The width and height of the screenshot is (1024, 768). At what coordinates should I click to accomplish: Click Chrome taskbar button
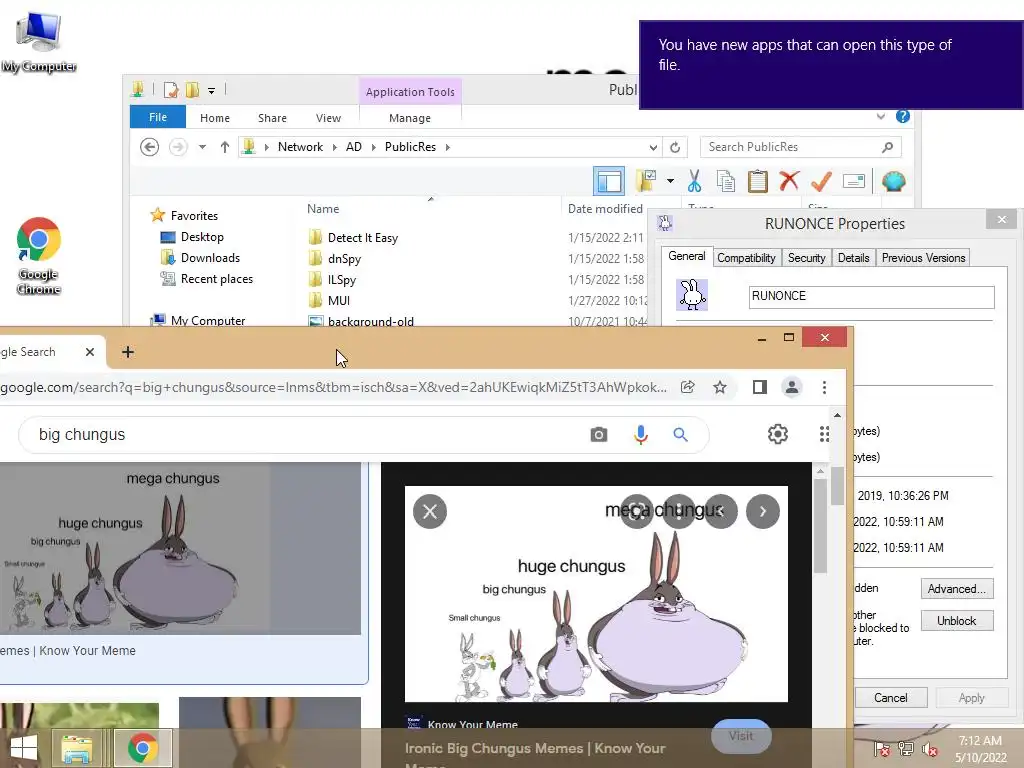142,748
